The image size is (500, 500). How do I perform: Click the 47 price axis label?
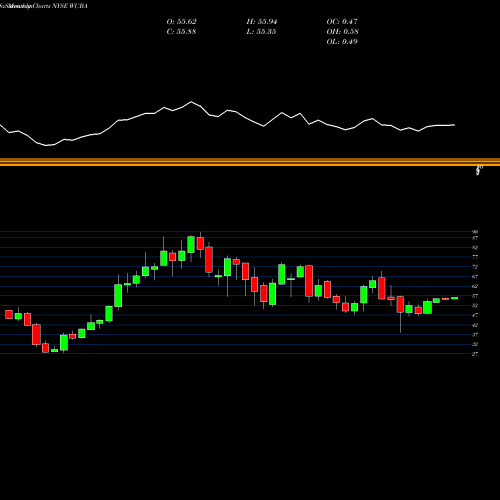475,315
